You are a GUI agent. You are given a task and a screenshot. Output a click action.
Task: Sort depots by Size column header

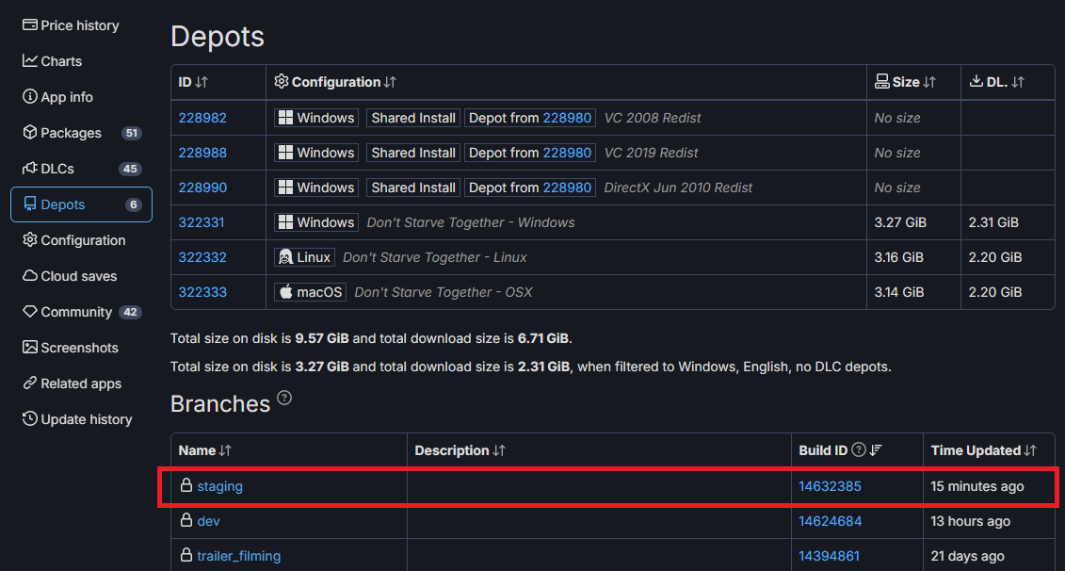click(905, 82)
